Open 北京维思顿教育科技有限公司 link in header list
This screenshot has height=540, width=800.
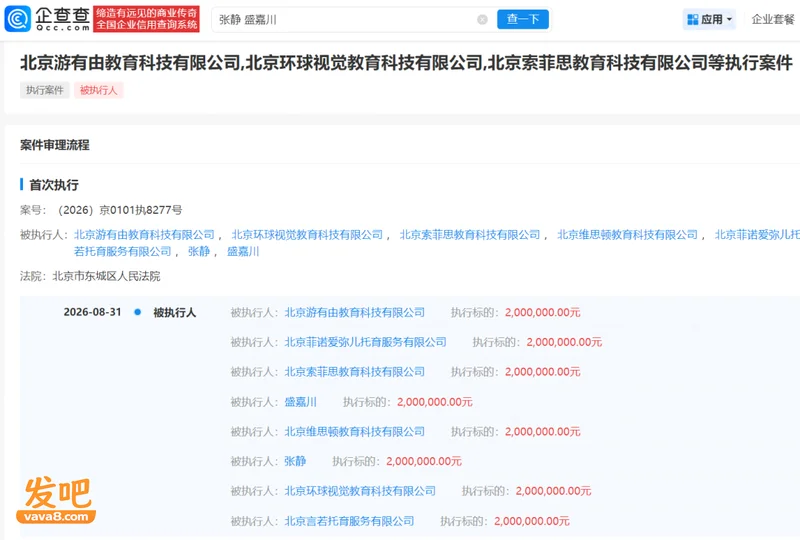[x=628, y=235]
